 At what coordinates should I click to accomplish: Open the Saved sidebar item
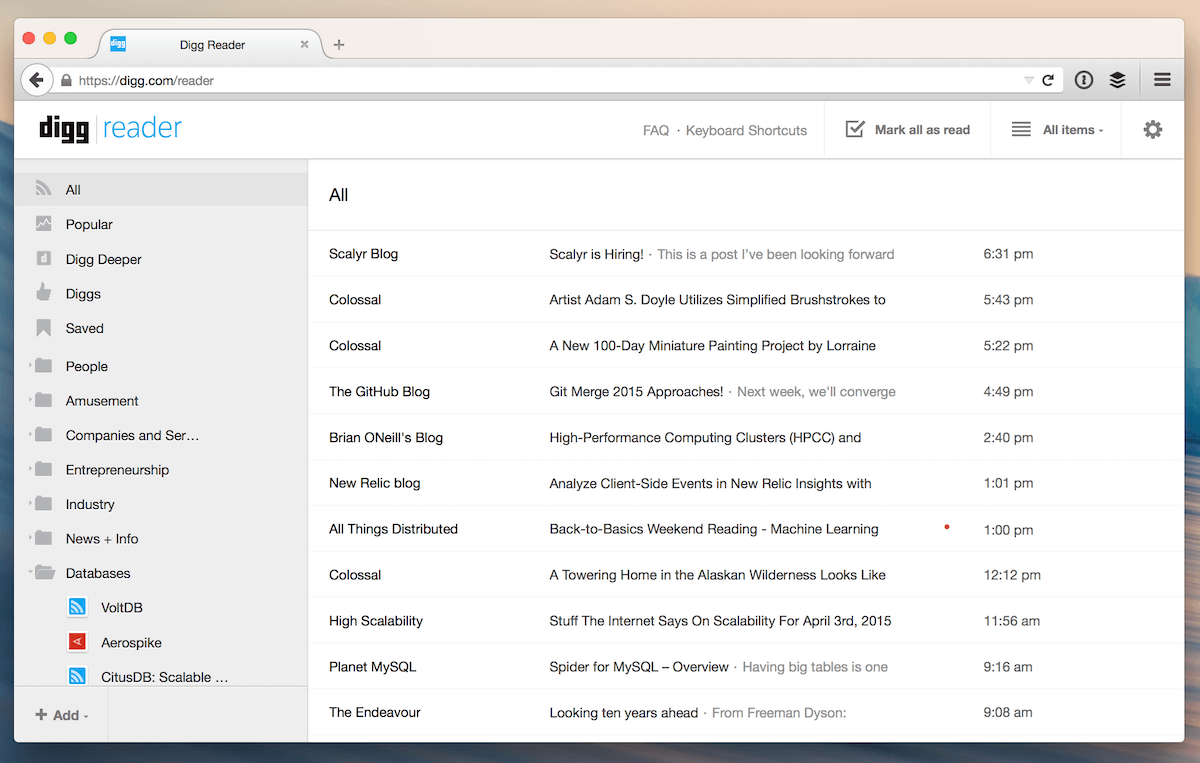[x=161, y=328]
